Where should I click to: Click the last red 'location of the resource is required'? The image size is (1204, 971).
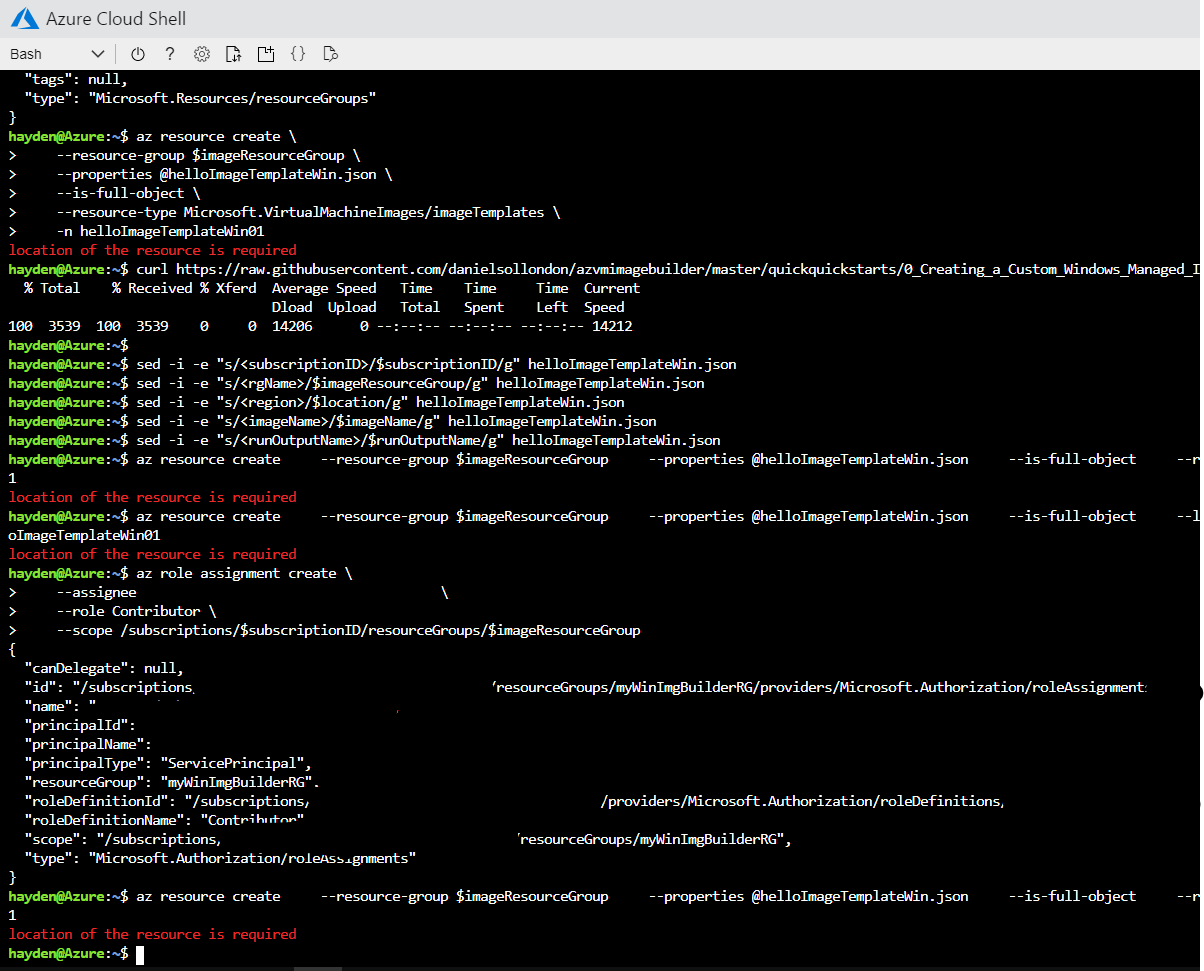(152, 934)
